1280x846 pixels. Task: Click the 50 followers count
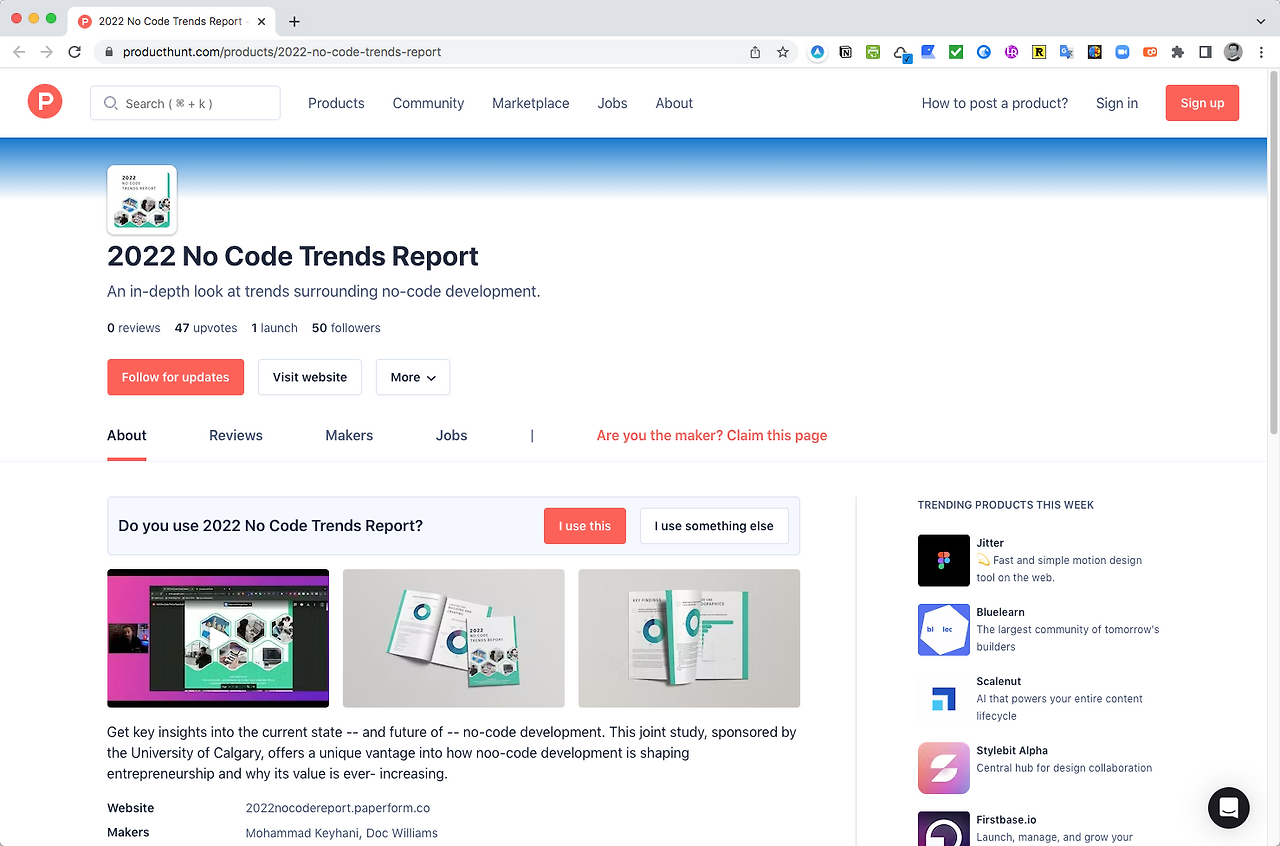point(346,328)
